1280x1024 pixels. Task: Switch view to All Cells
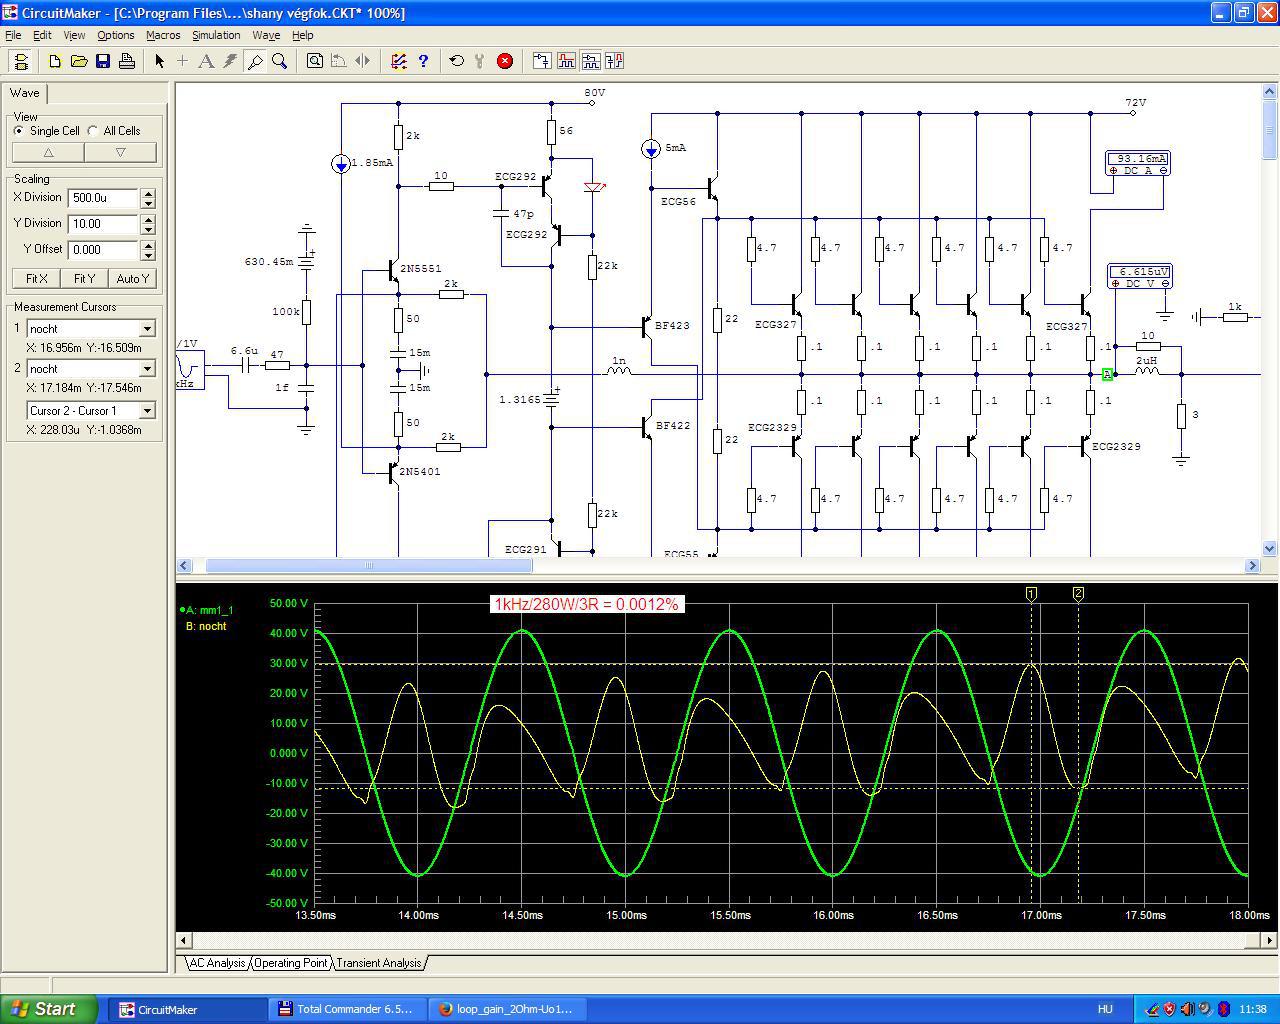coord(93,131)
